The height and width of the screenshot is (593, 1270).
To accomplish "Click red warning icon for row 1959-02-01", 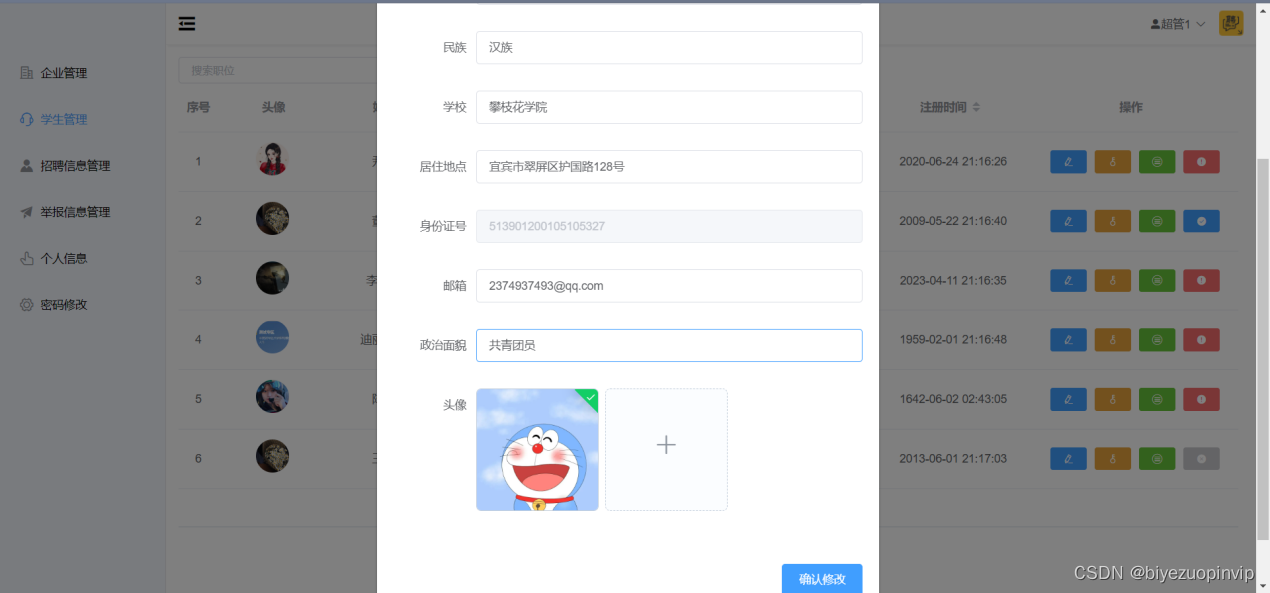I will (x=1201, y=340).
